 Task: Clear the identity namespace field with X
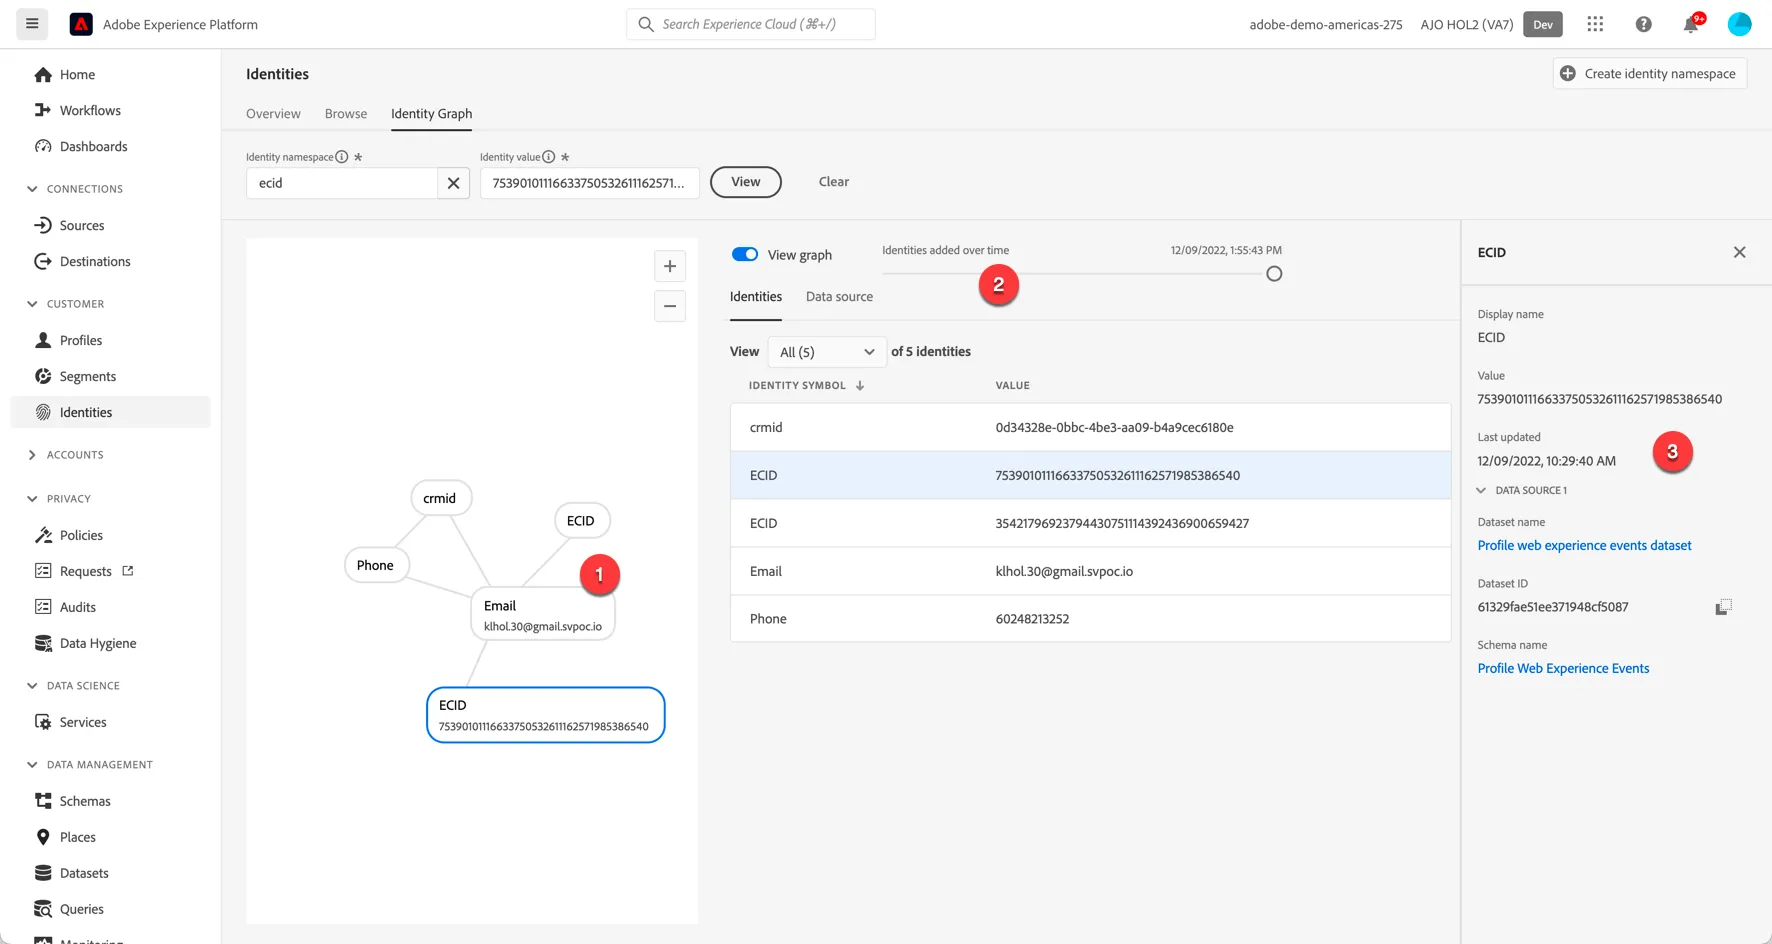(453, 183)
